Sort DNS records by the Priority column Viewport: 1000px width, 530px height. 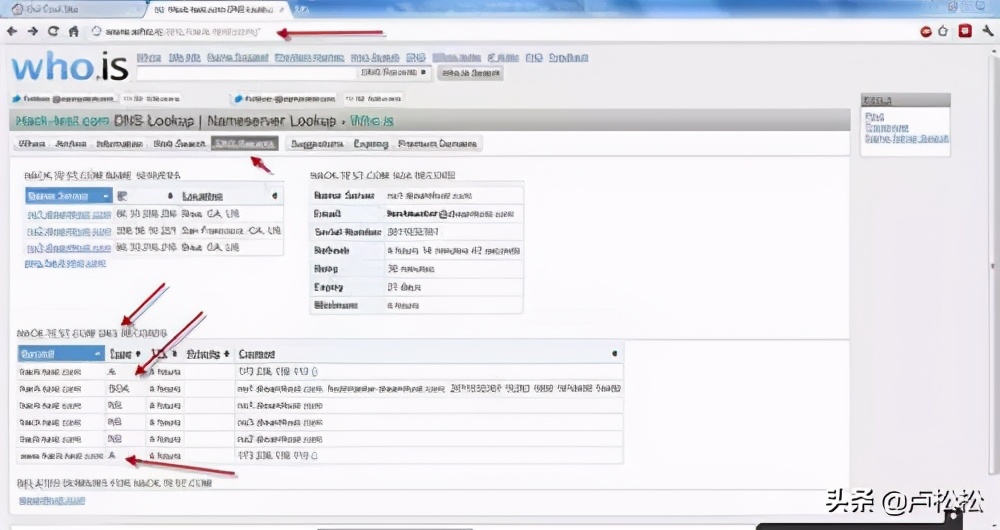click(x=208, y=354)
